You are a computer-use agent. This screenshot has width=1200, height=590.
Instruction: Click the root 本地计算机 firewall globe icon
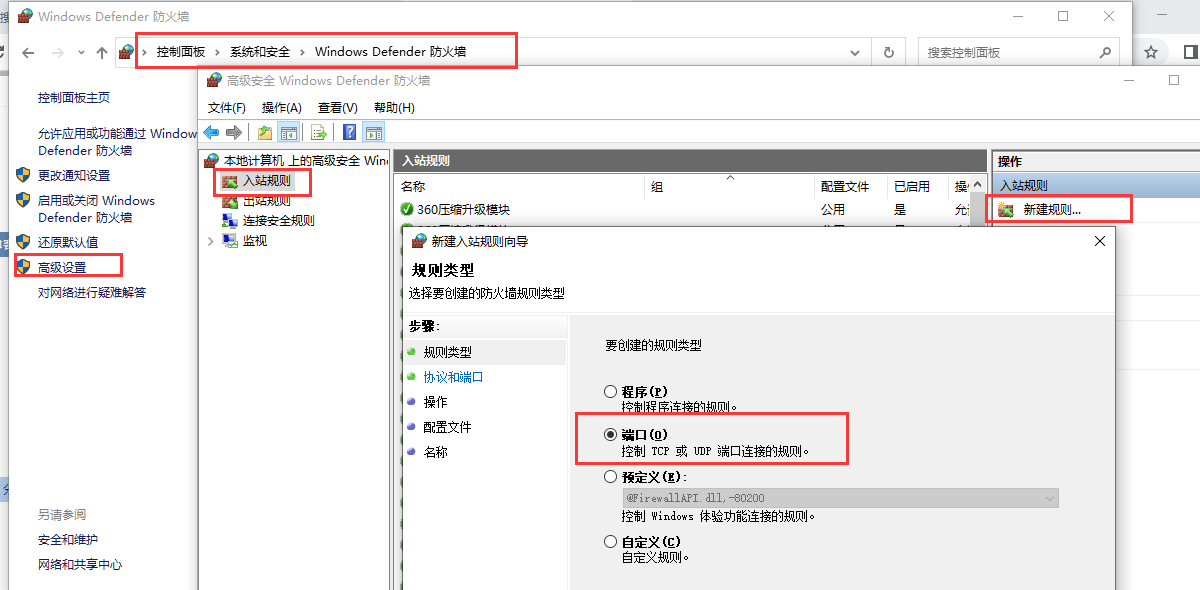pos(211,160)
